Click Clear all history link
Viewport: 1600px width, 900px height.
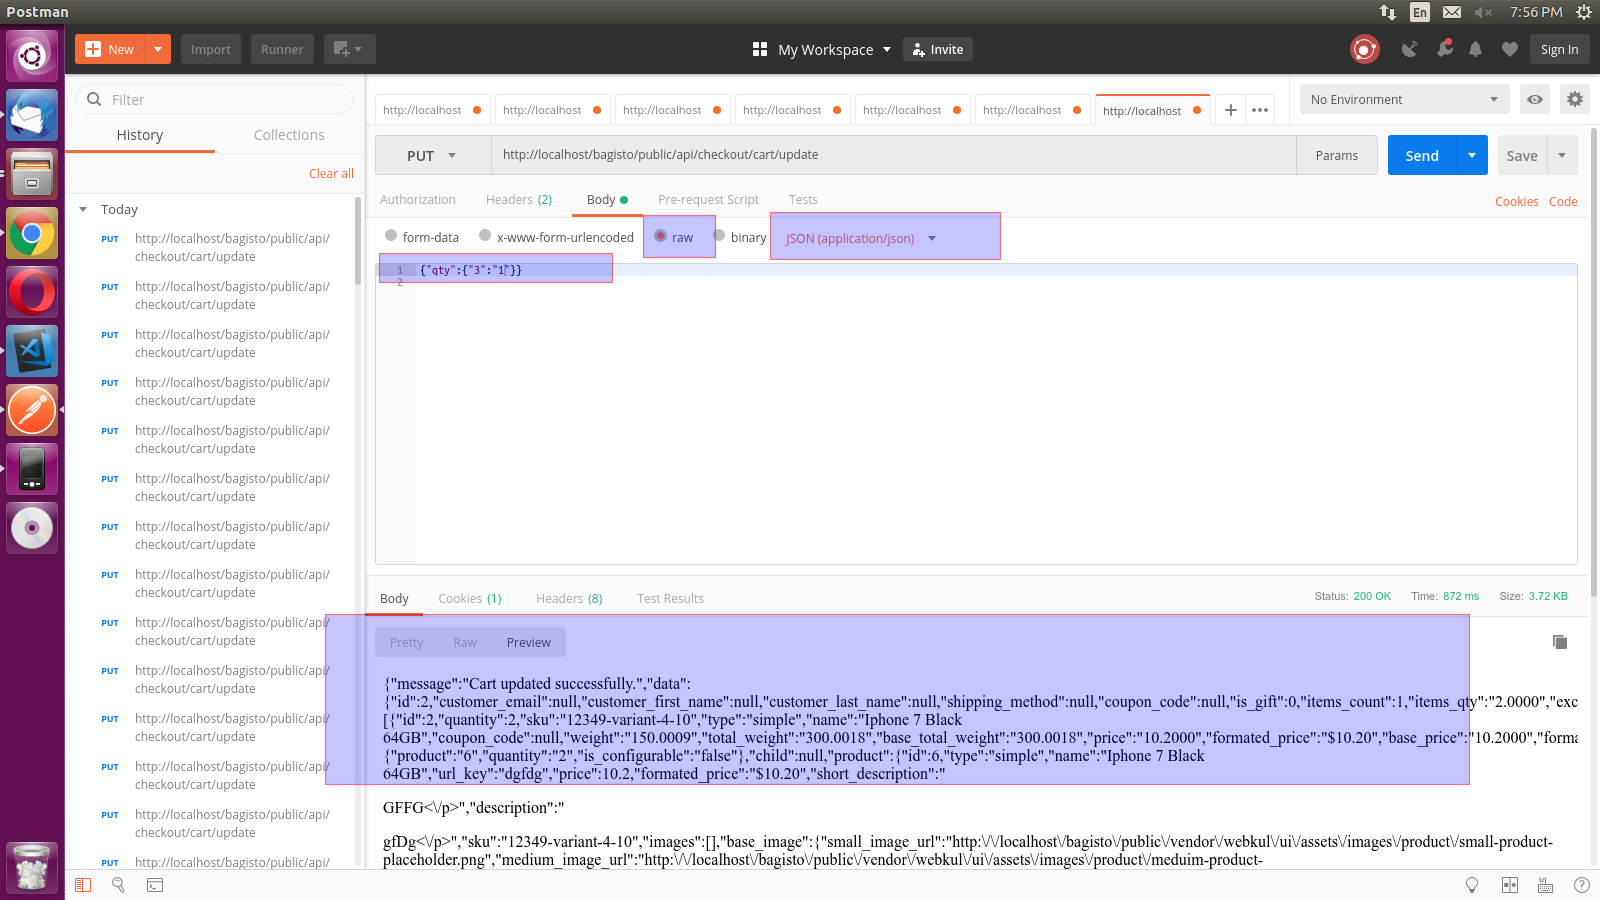(x=331, y=173)
